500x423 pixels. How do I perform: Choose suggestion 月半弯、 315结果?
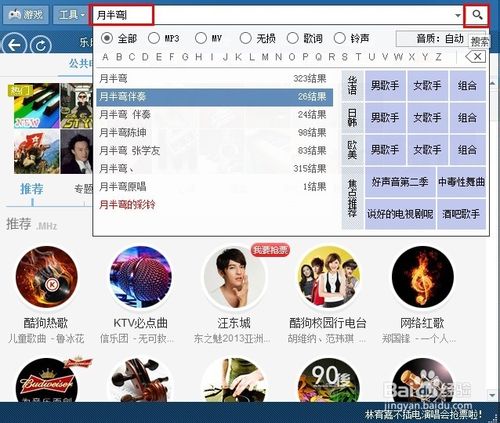pyautogui.click(x=214, y=169)
